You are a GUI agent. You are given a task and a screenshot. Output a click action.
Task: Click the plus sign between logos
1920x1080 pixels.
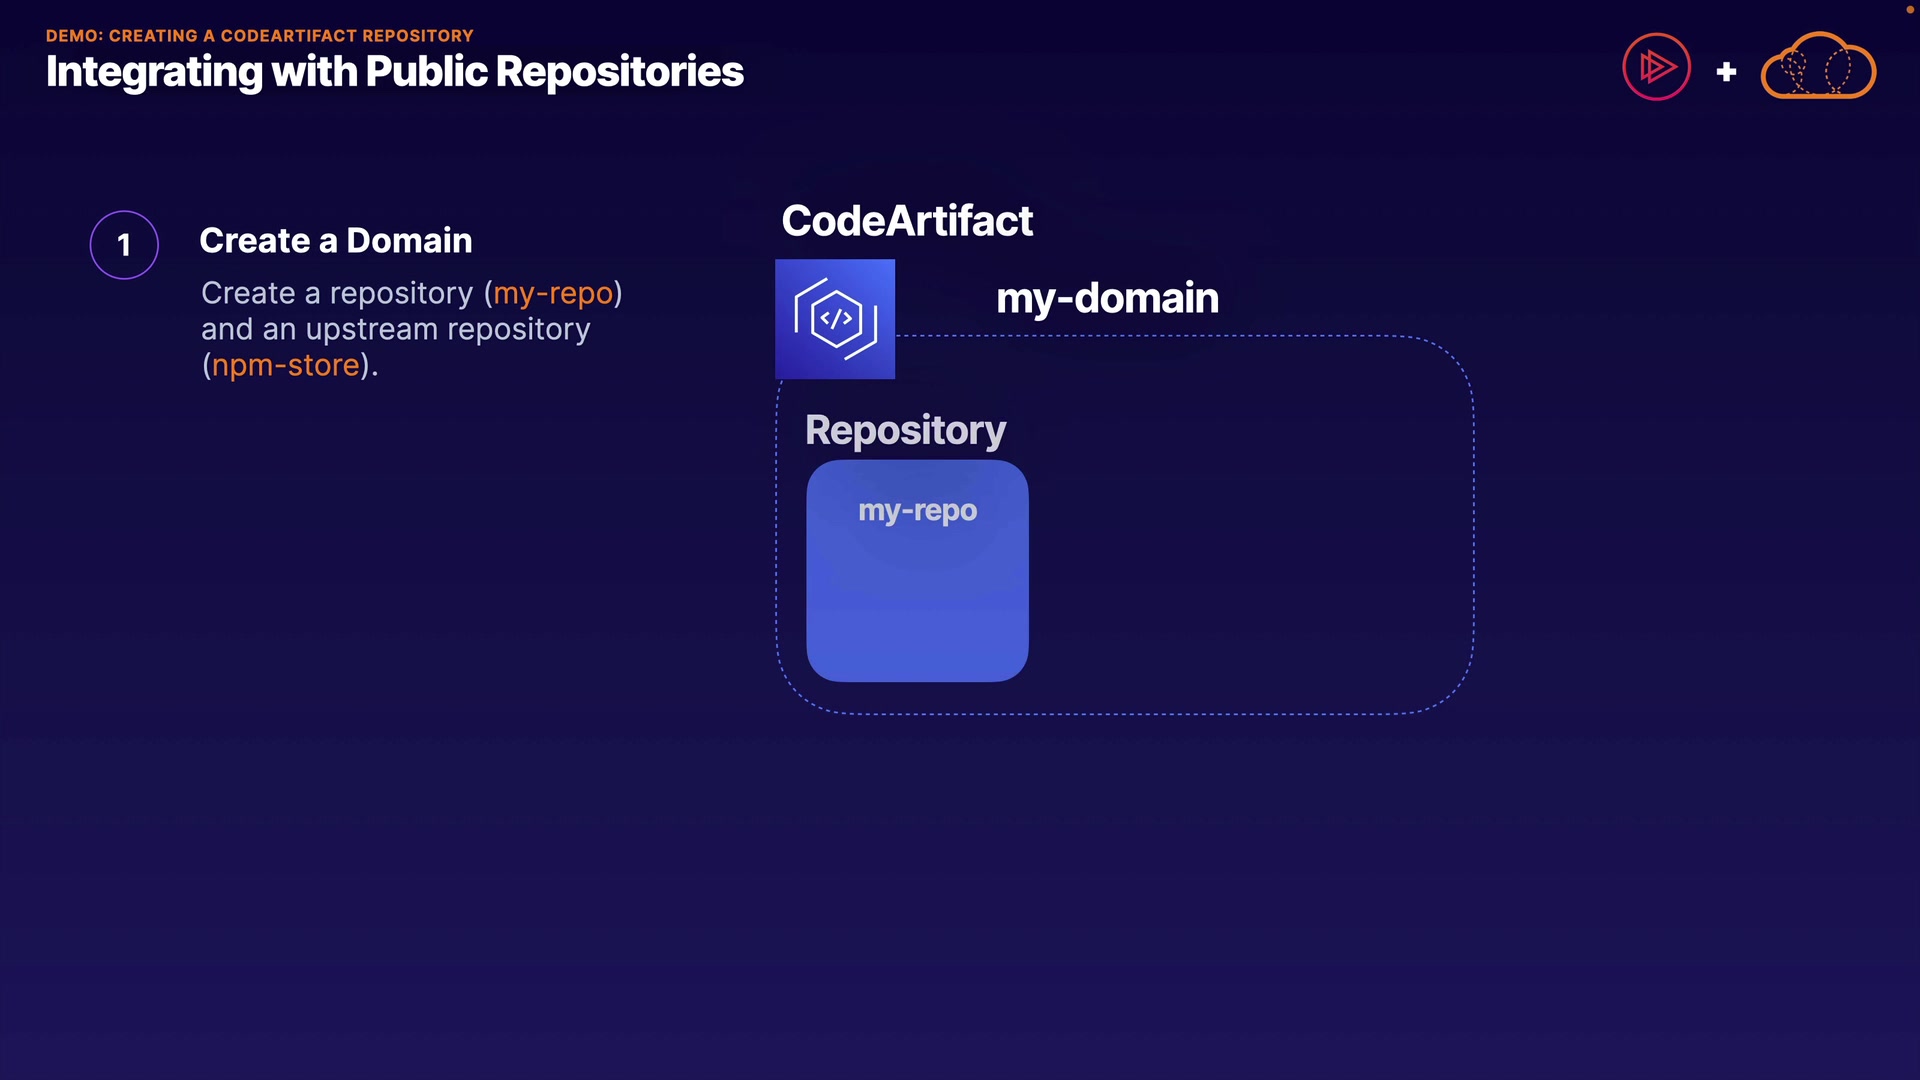(1726, 72)
